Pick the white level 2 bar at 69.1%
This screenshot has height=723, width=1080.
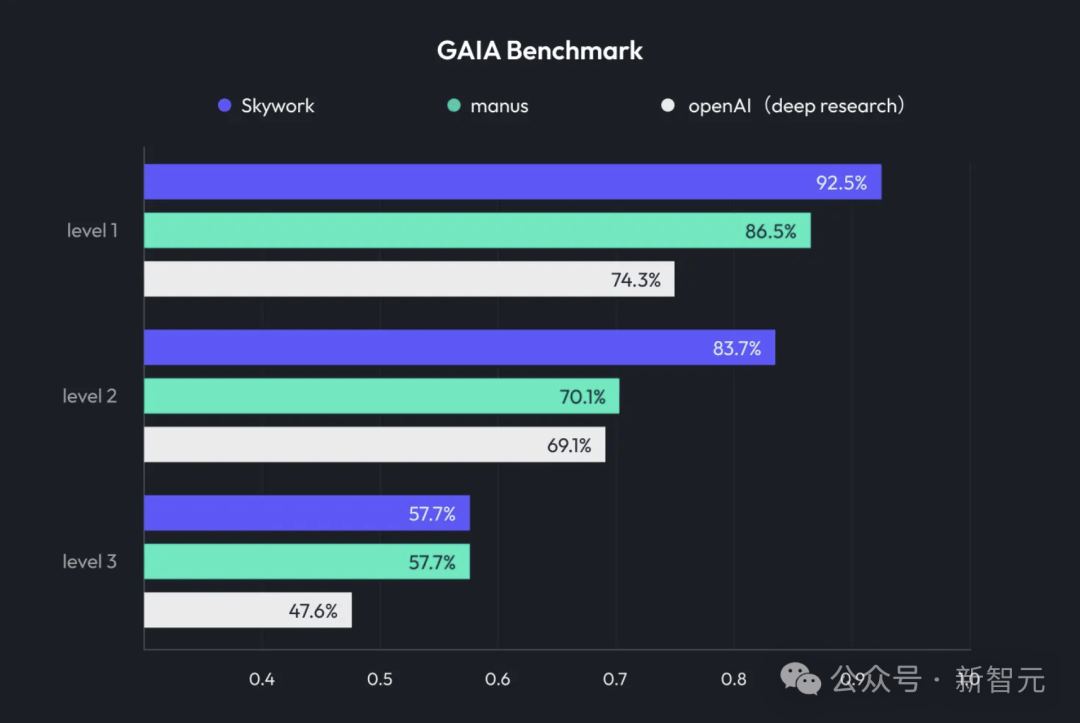coord(374,444)
